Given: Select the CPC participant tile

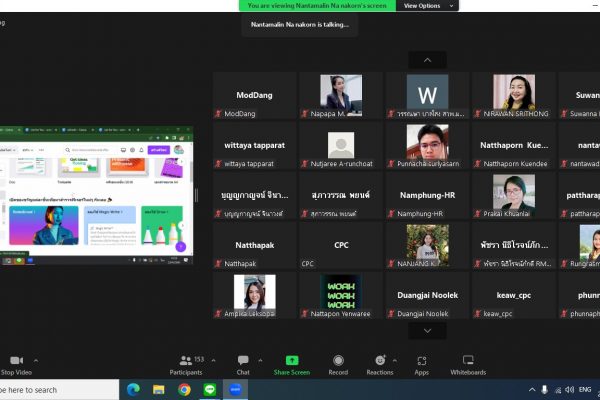Looking at the screenshot, I should (341, 245).
